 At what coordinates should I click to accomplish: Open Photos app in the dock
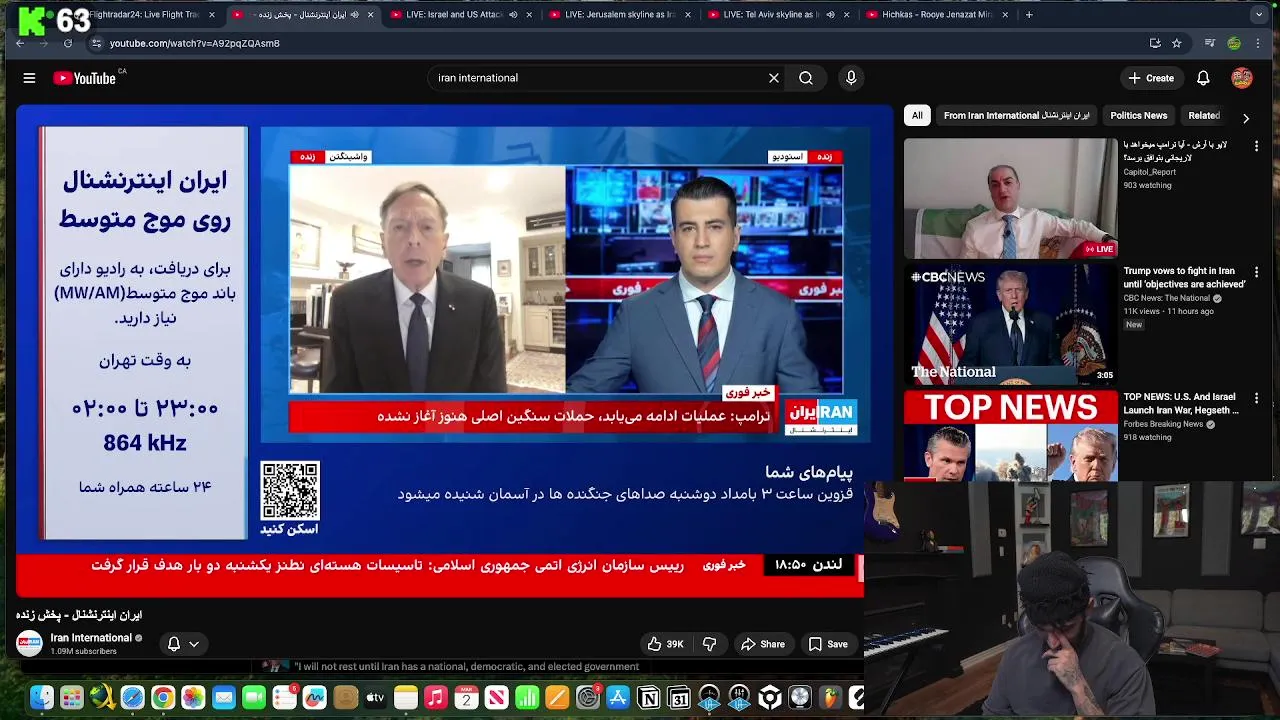pos(193,698)
